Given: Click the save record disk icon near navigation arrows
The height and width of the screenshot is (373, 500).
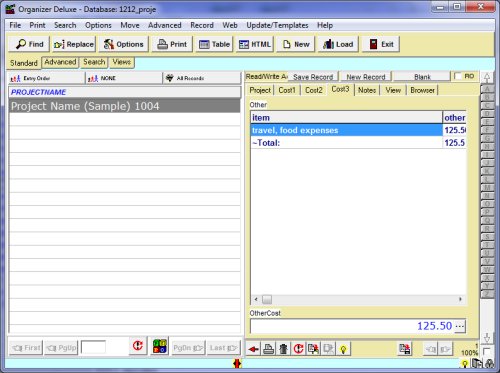Looking at the screenshot, I should click(x=405, y=349).
